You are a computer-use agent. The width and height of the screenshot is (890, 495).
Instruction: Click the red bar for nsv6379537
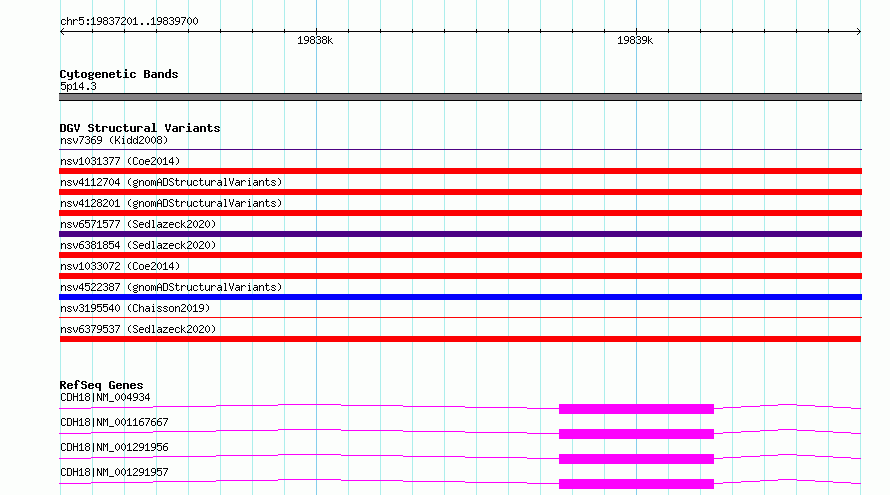(460, 339)
